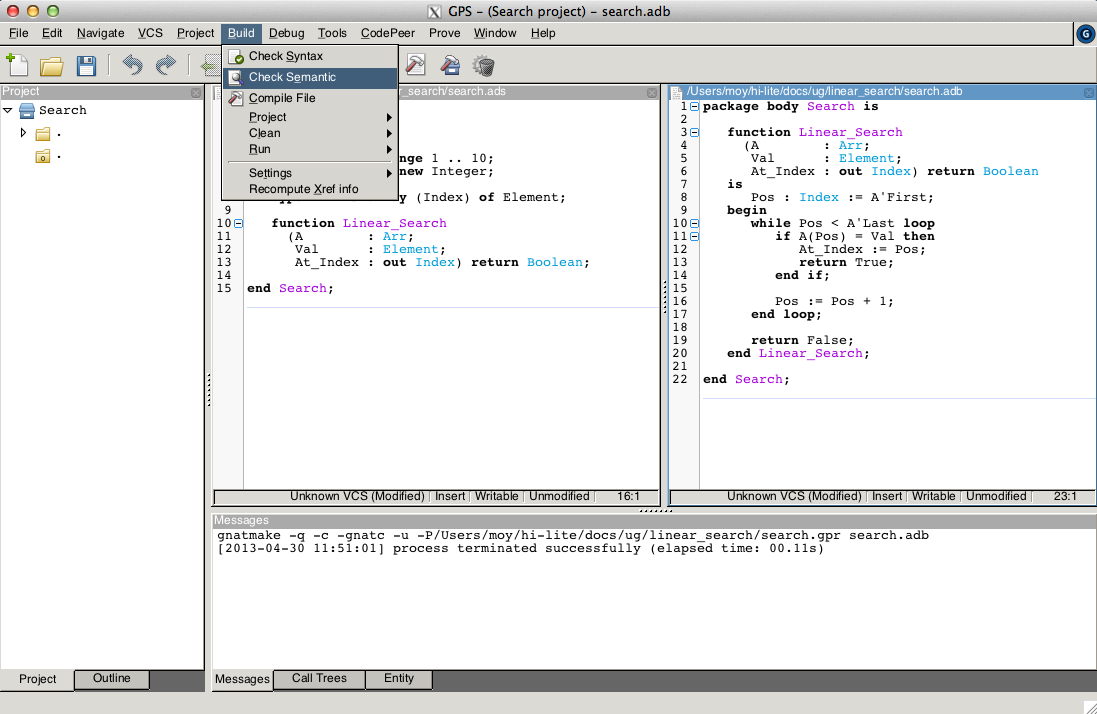
Task: Expand the Clean submenu in Build
Action: (310, 133)
